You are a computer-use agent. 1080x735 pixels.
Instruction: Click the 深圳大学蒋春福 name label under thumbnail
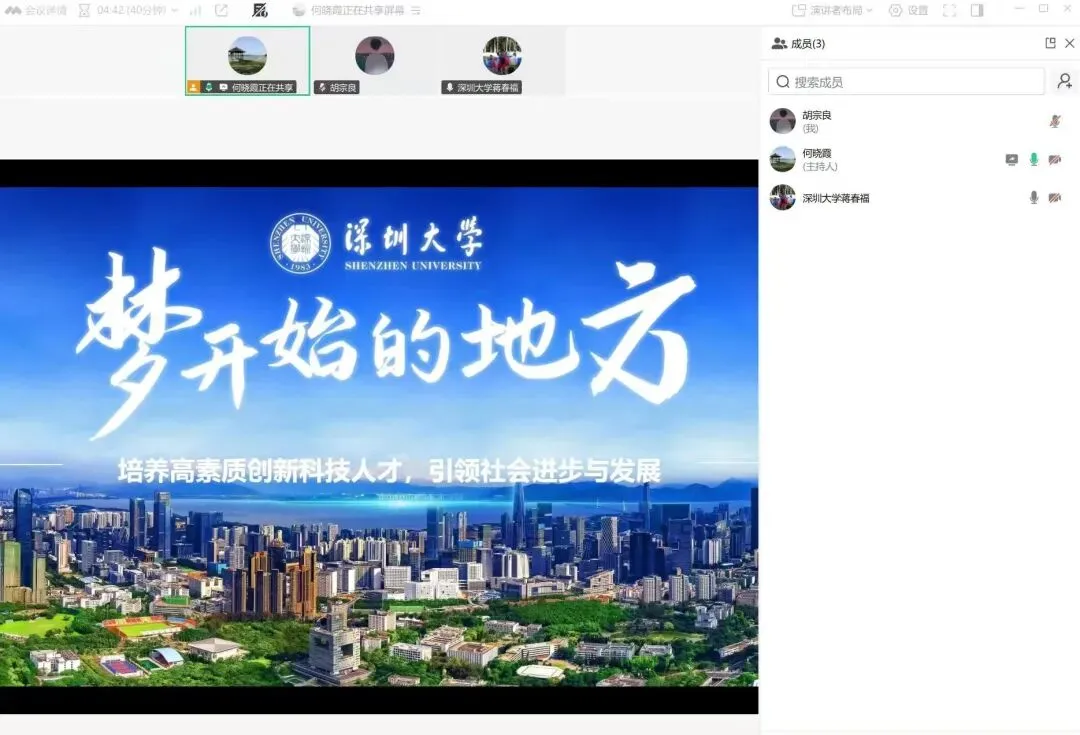pos(481,87)
